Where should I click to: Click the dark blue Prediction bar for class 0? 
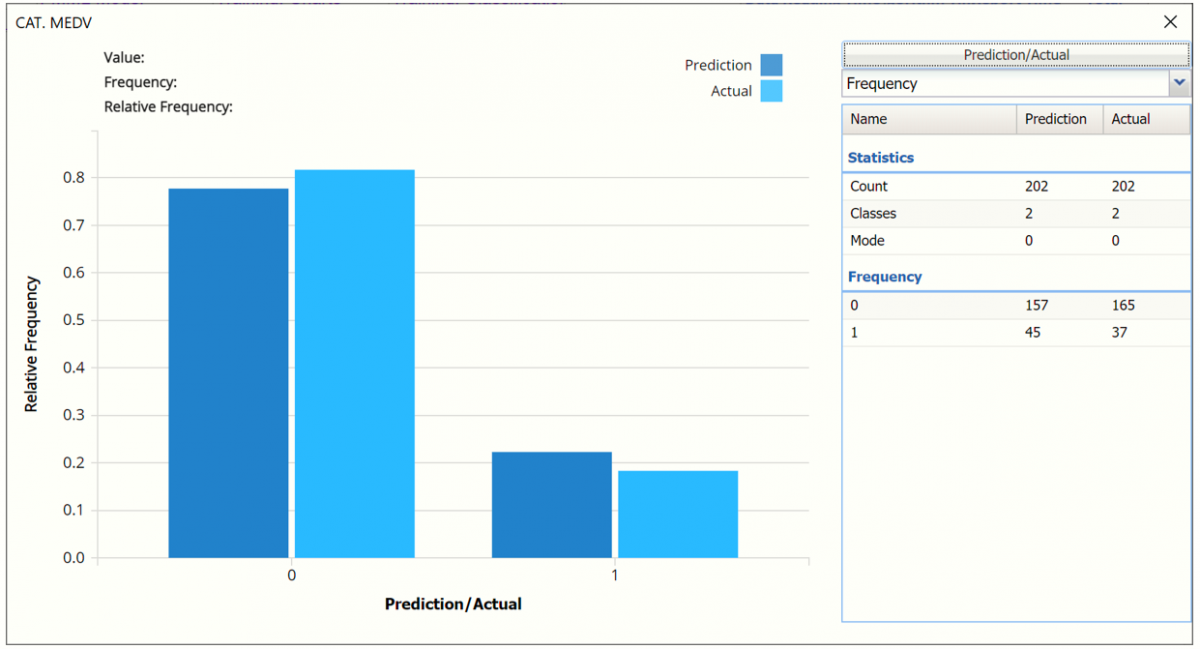tap(228, 373)
